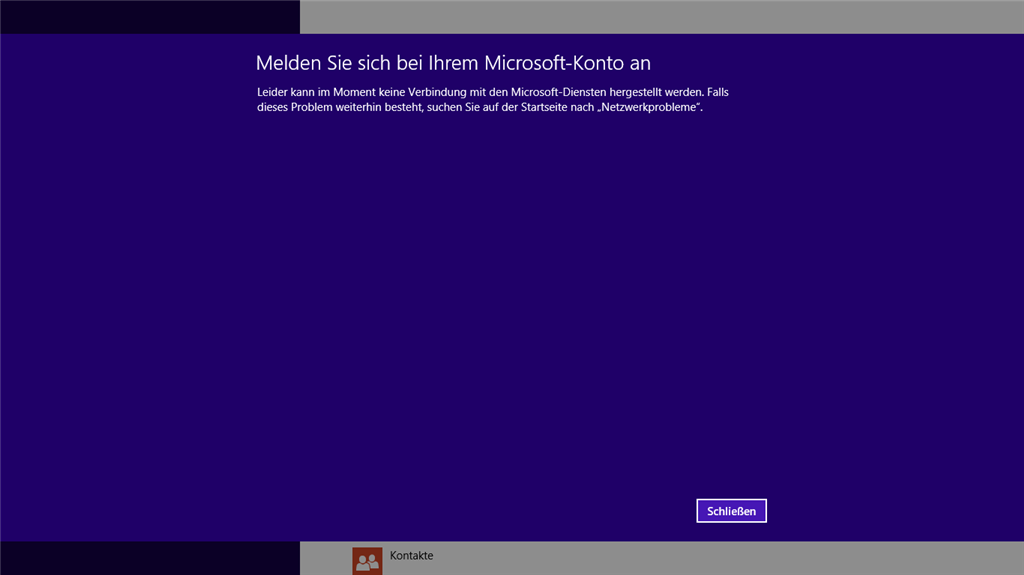This screenshot has width=1024, height=575.
Task: Select the Kontakte label text
Action: tap(411, 555)
